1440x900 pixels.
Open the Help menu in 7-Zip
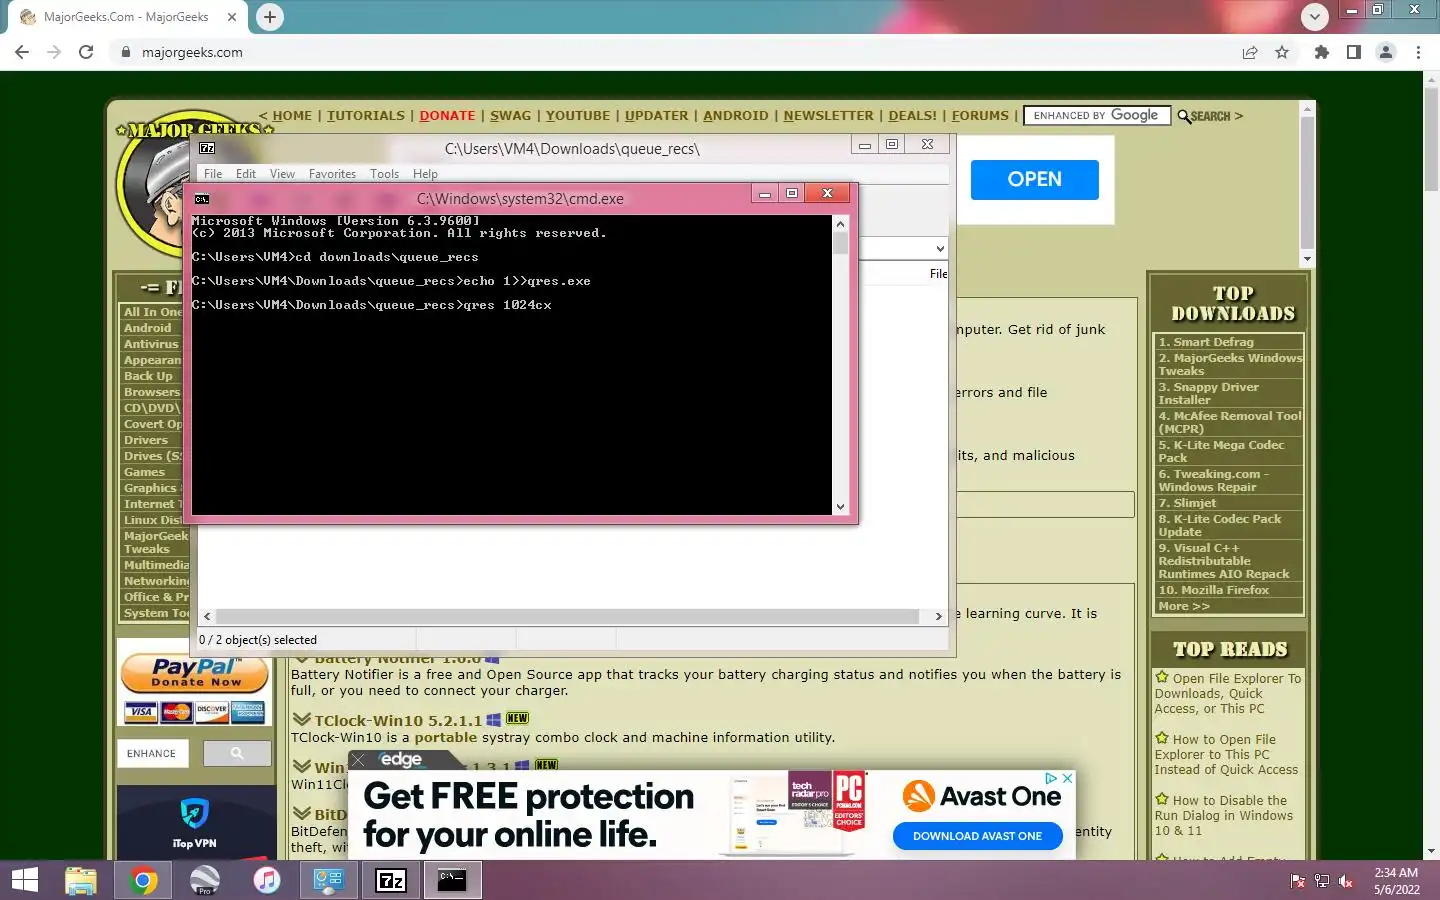pyautogui.click(x=425, y=174)
